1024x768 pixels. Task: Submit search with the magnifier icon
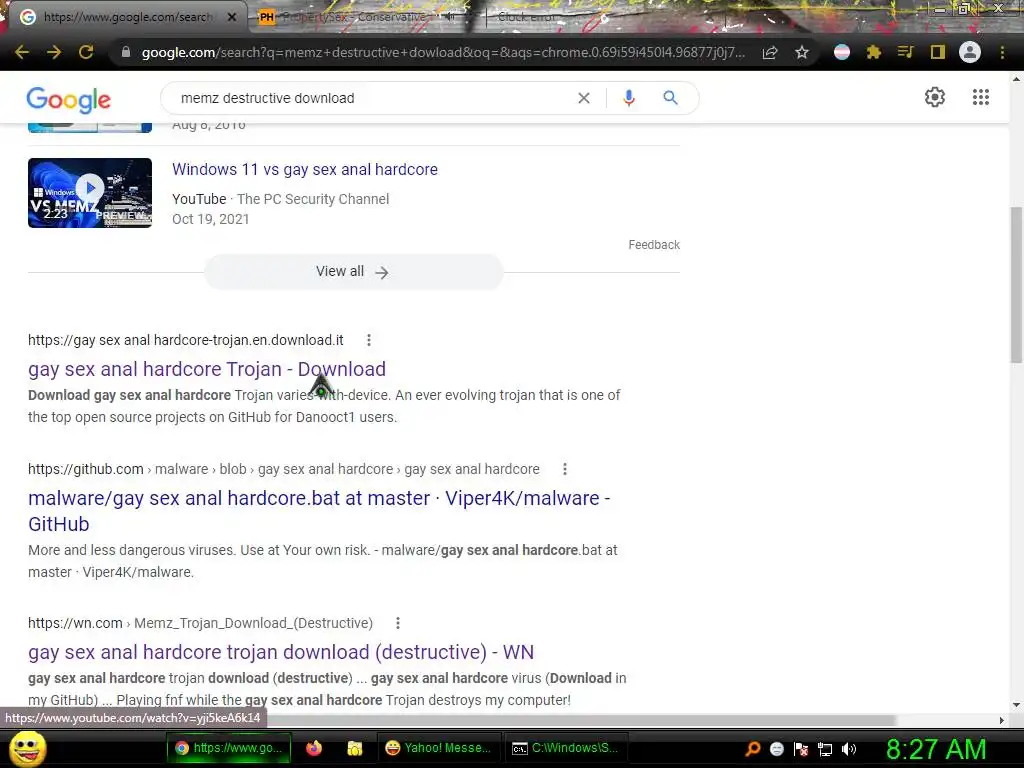(671, 98)
